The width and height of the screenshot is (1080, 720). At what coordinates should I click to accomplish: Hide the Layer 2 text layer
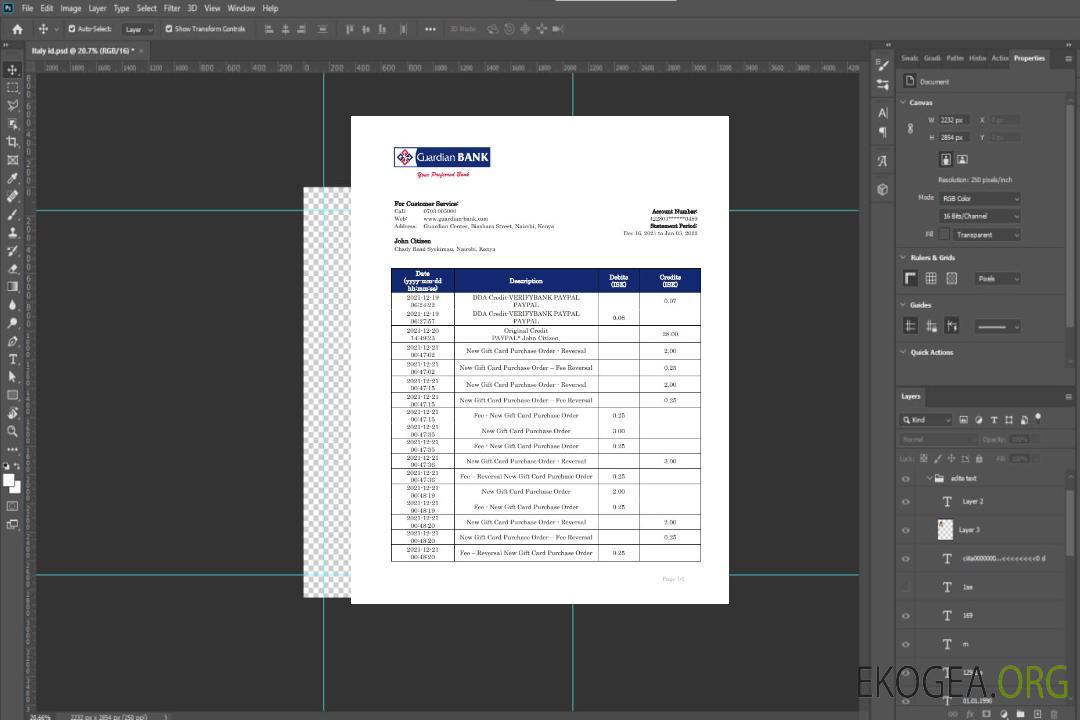(906, 502)
